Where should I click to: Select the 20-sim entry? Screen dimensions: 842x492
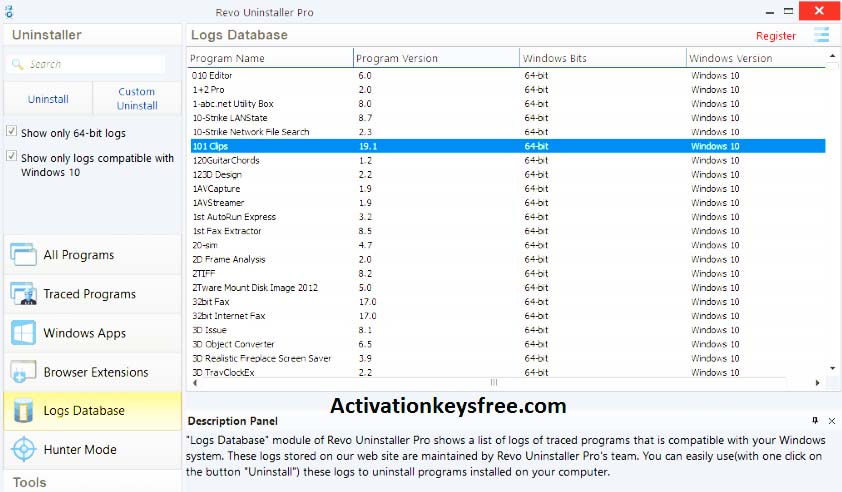[508, 245]
